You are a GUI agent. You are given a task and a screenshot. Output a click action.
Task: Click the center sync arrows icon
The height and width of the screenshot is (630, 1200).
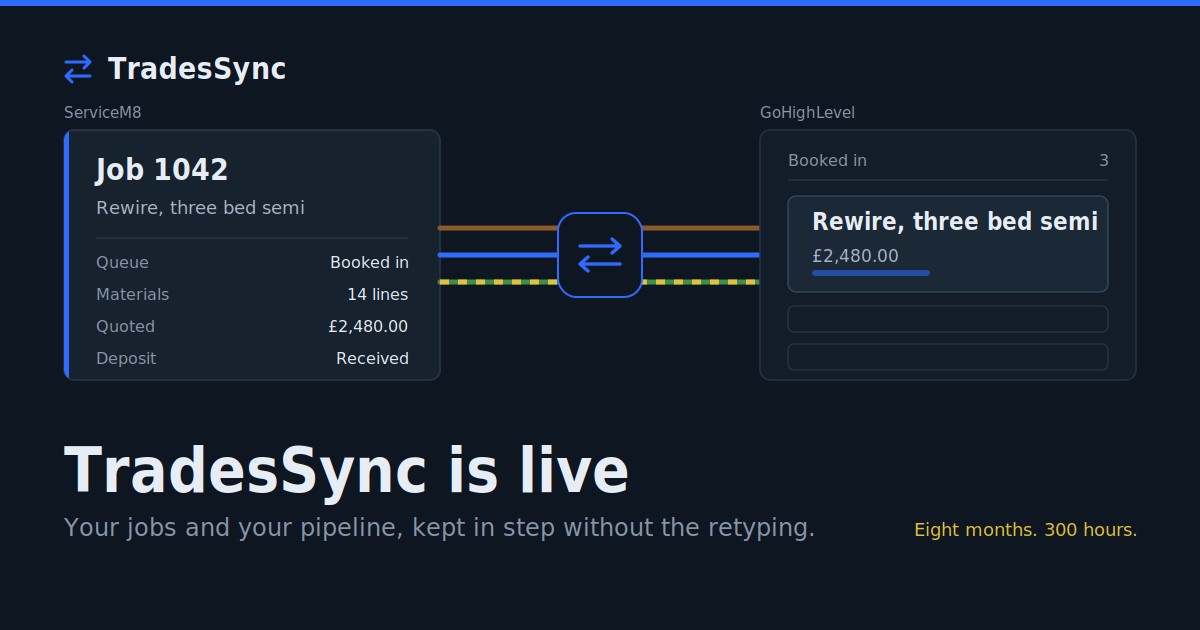[x=600, y=255]
